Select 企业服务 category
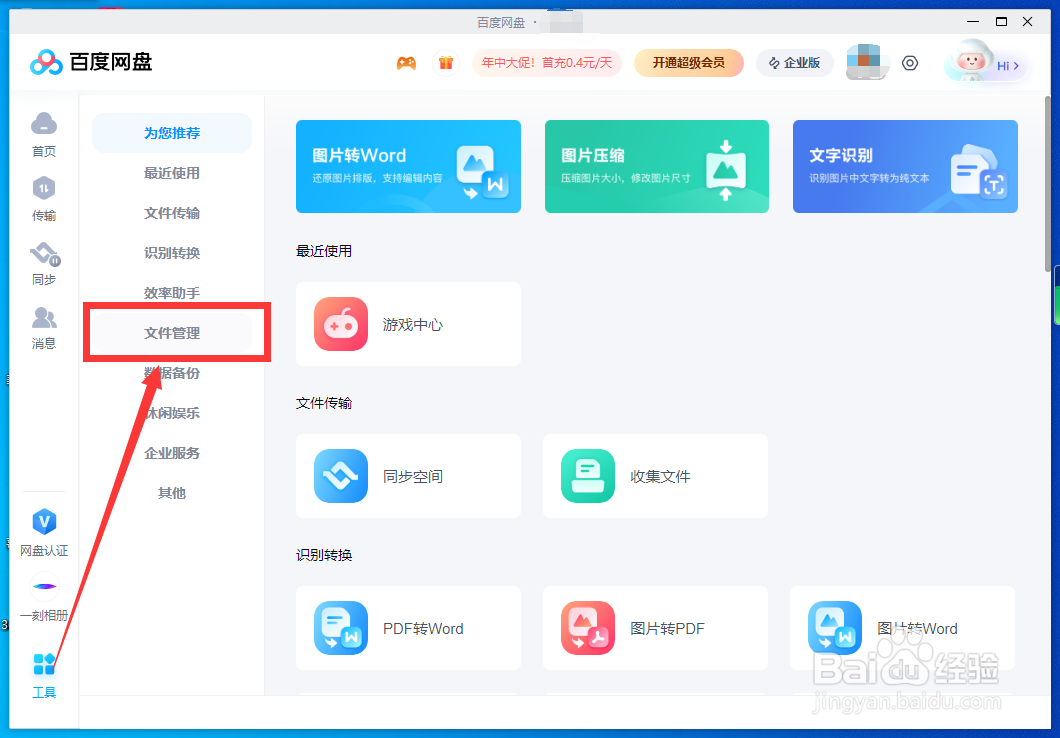 (x=172, y=453)
